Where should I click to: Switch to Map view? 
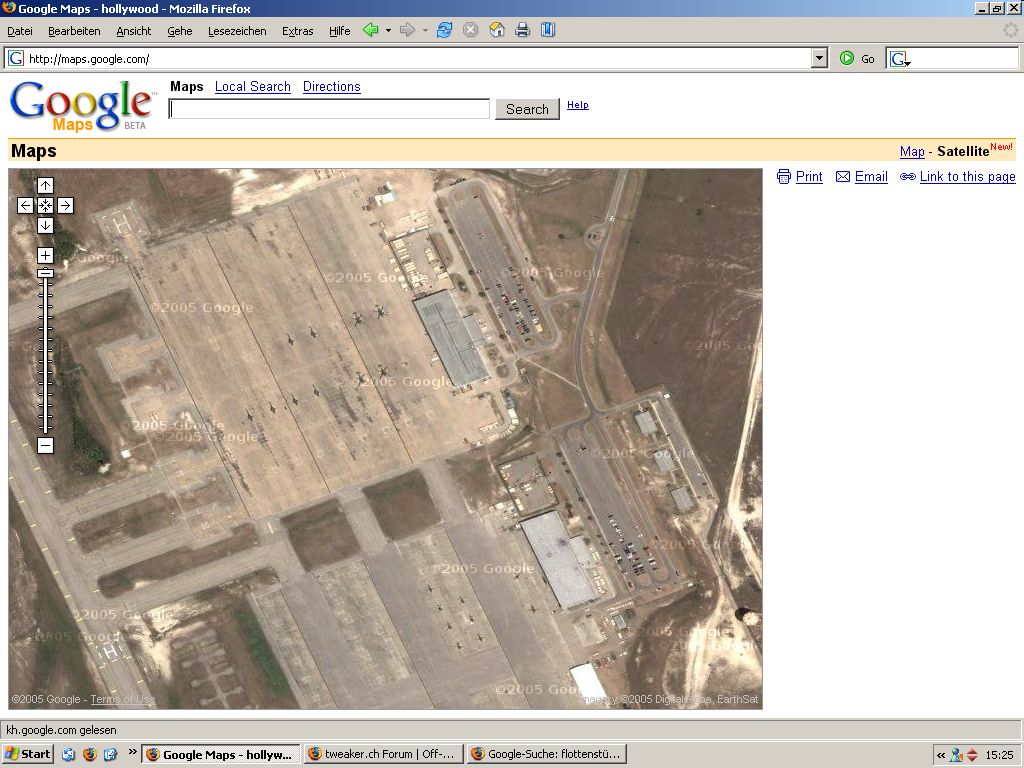click(x=911, y=151)
